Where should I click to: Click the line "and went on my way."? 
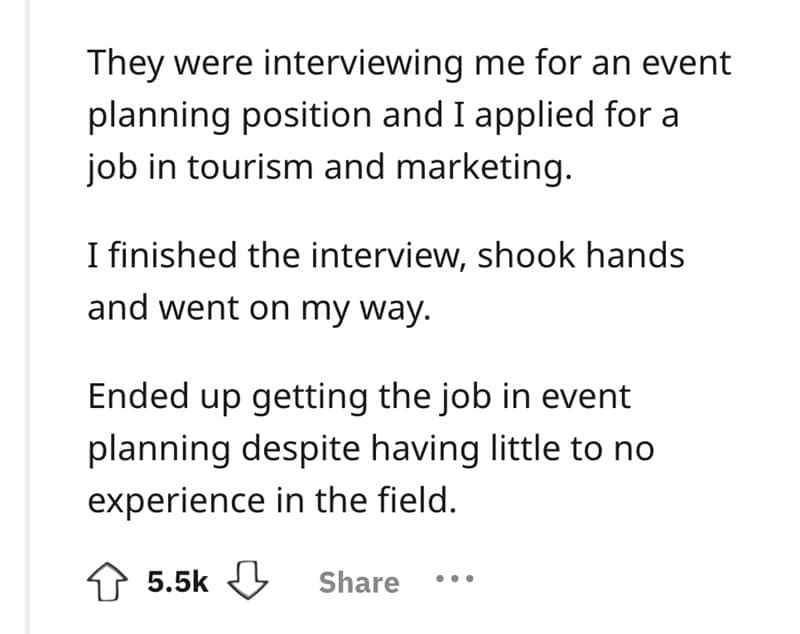click(260, 307)
